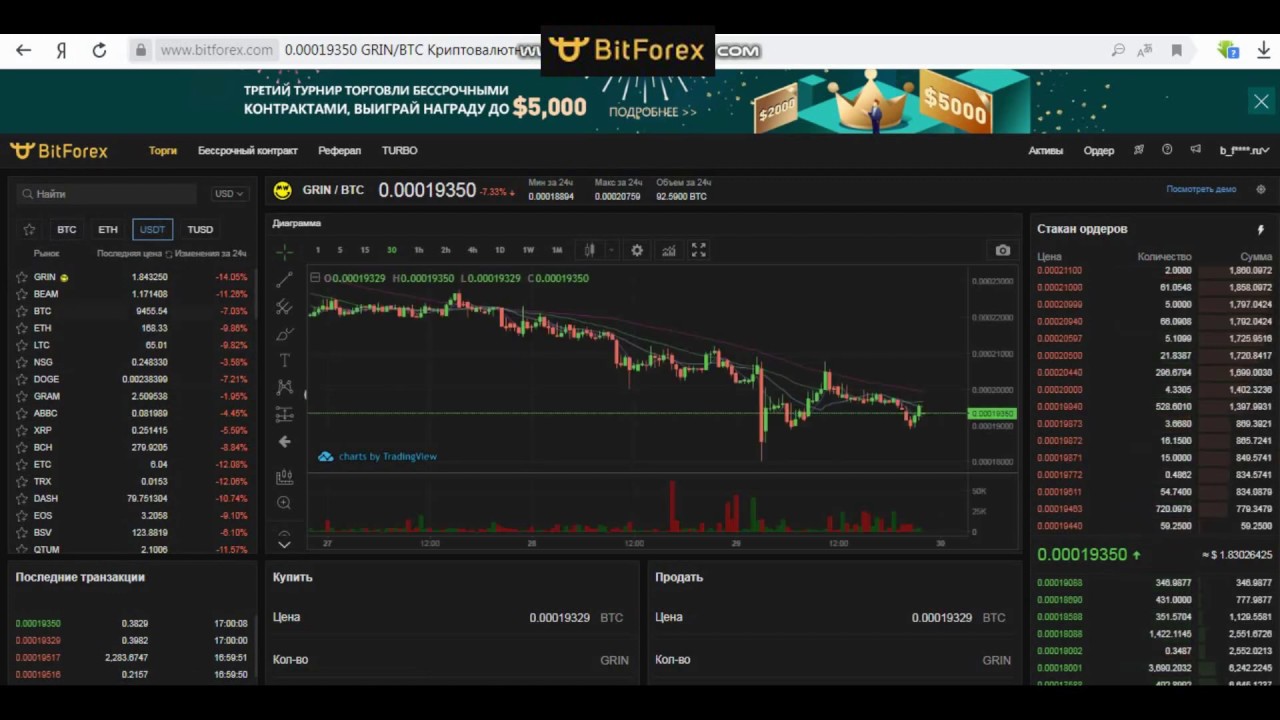This screenshot has width=1280, height=720.
Task: Open the TURBO menu item
Action: tap(399, 151)
